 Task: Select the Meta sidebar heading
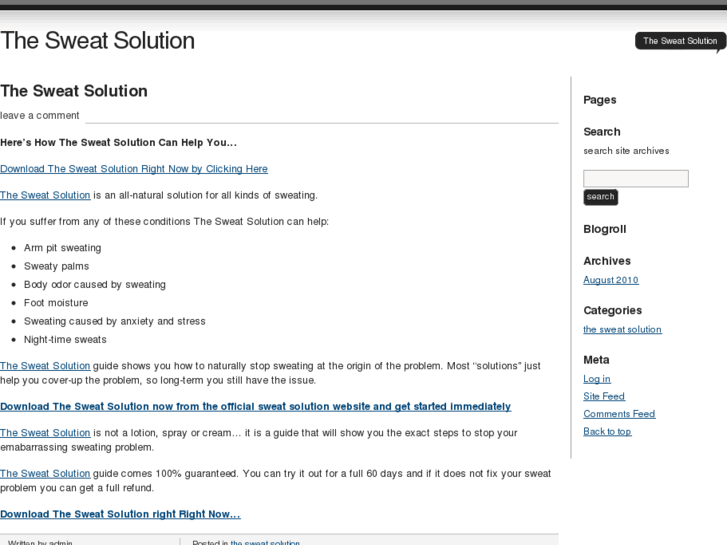coord(596,360)
